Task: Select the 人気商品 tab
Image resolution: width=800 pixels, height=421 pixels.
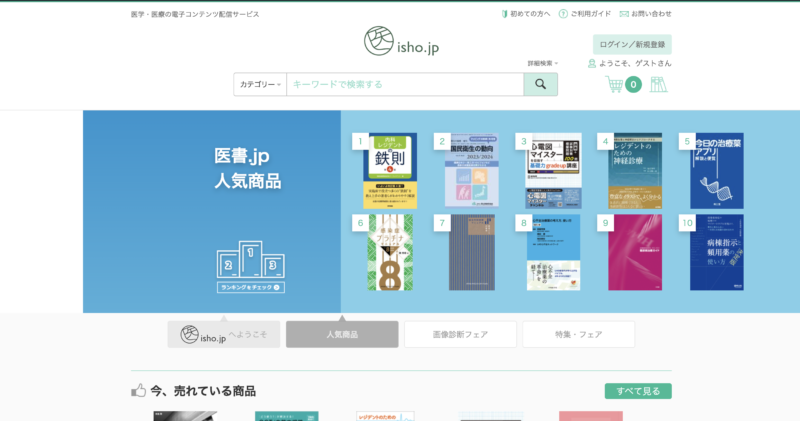Action: click(x=342, y=334)
